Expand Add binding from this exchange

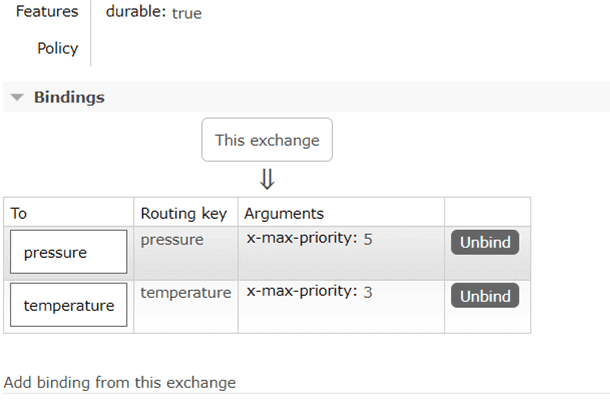tap(120, 382)
